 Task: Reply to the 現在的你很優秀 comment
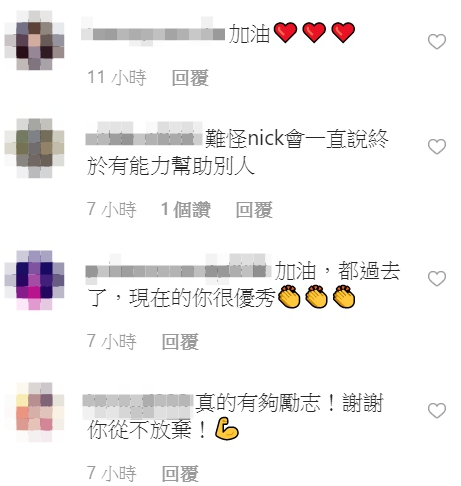[180, 342]
